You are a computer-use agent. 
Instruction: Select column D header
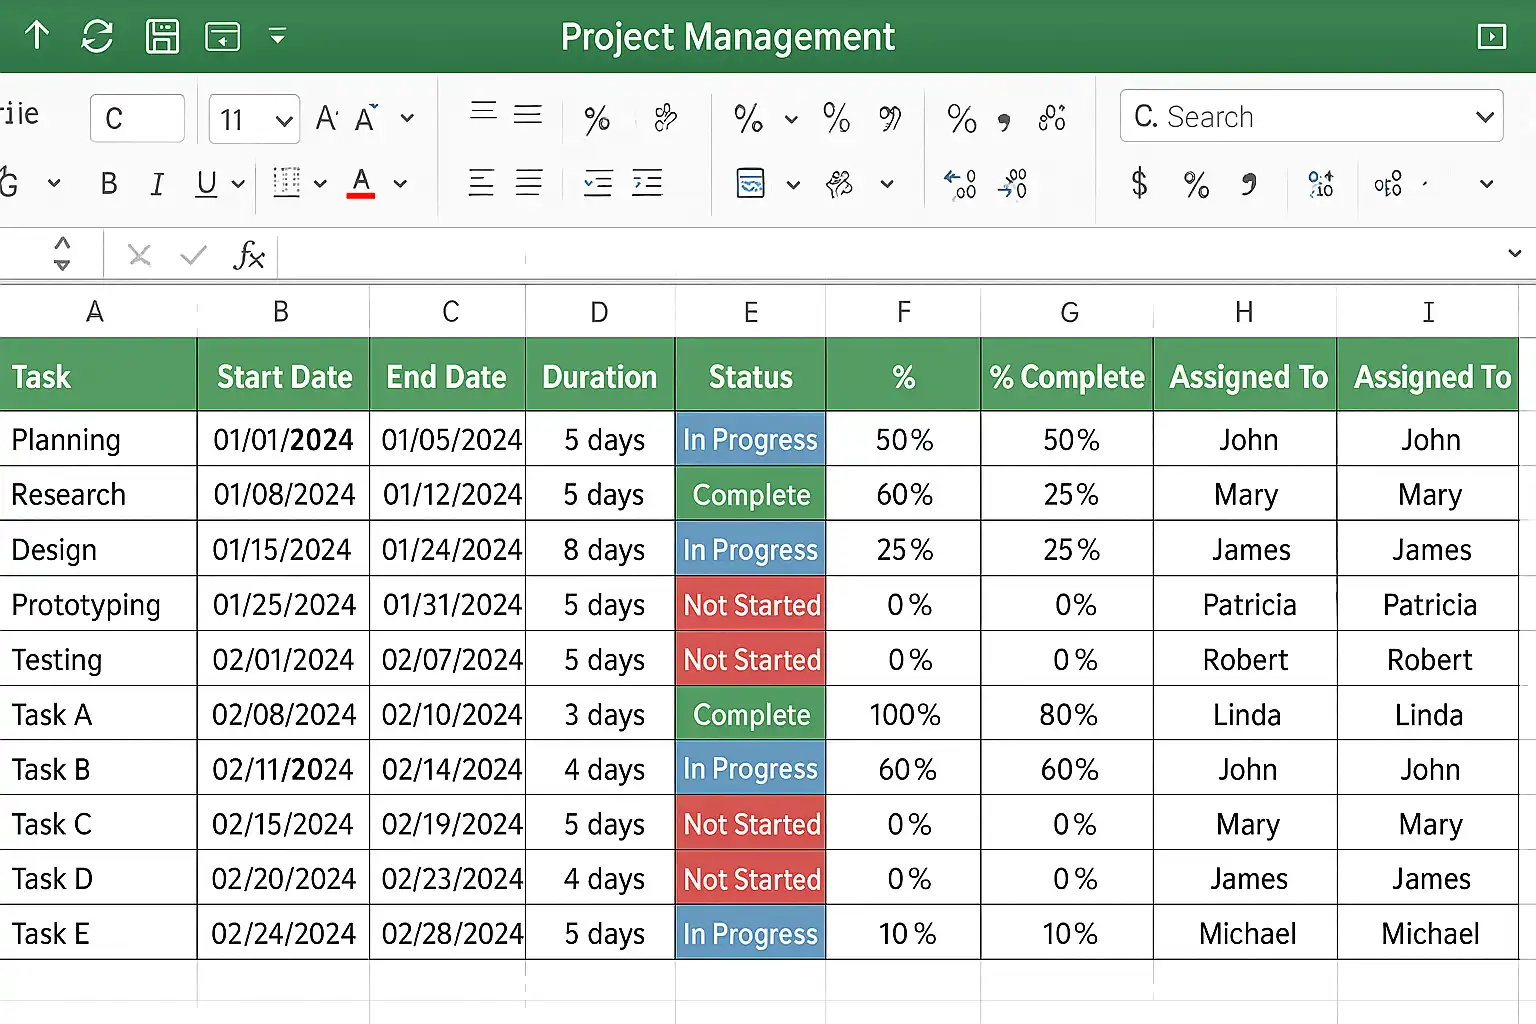(x=600, y=312)
